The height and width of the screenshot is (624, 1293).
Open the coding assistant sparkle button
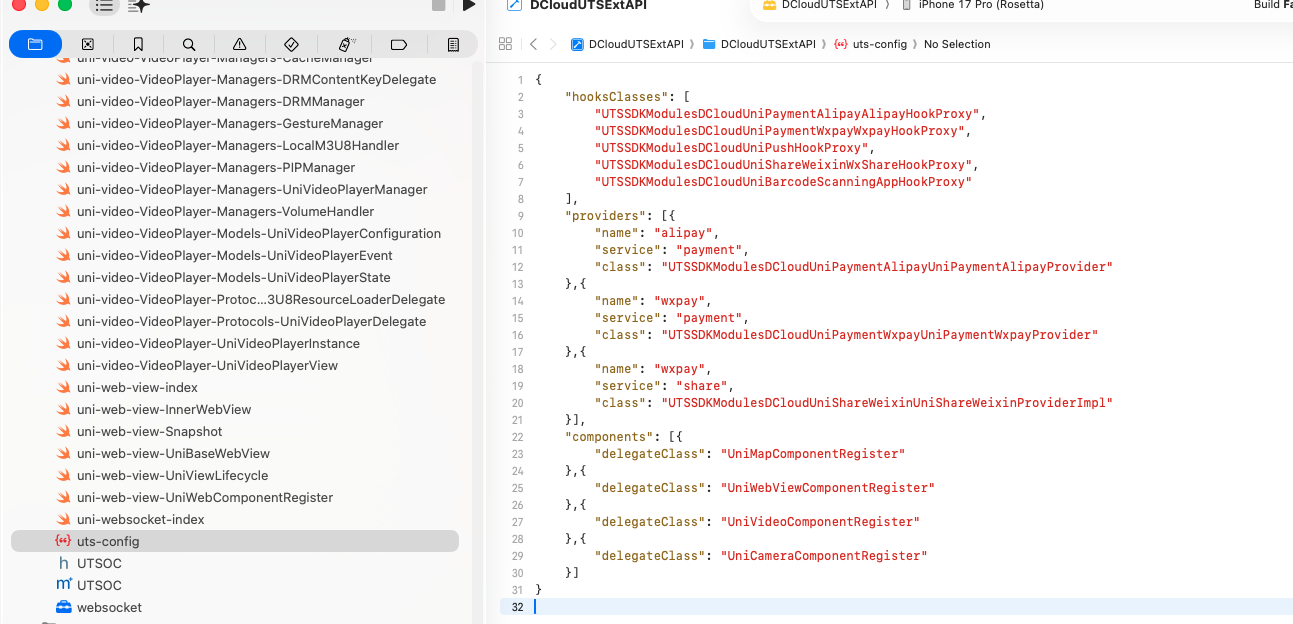pos(140,6)
